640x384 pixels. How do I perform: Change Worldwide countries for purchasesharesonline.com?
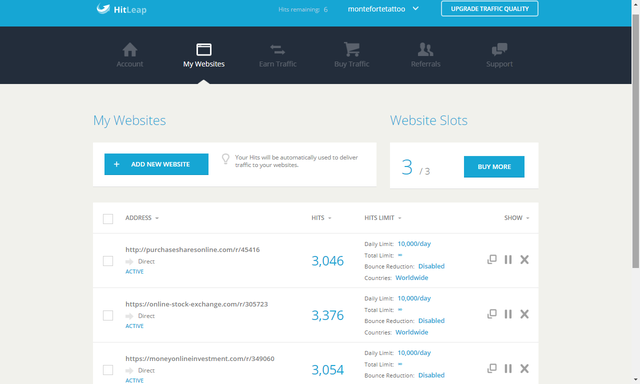pos(411,277)
